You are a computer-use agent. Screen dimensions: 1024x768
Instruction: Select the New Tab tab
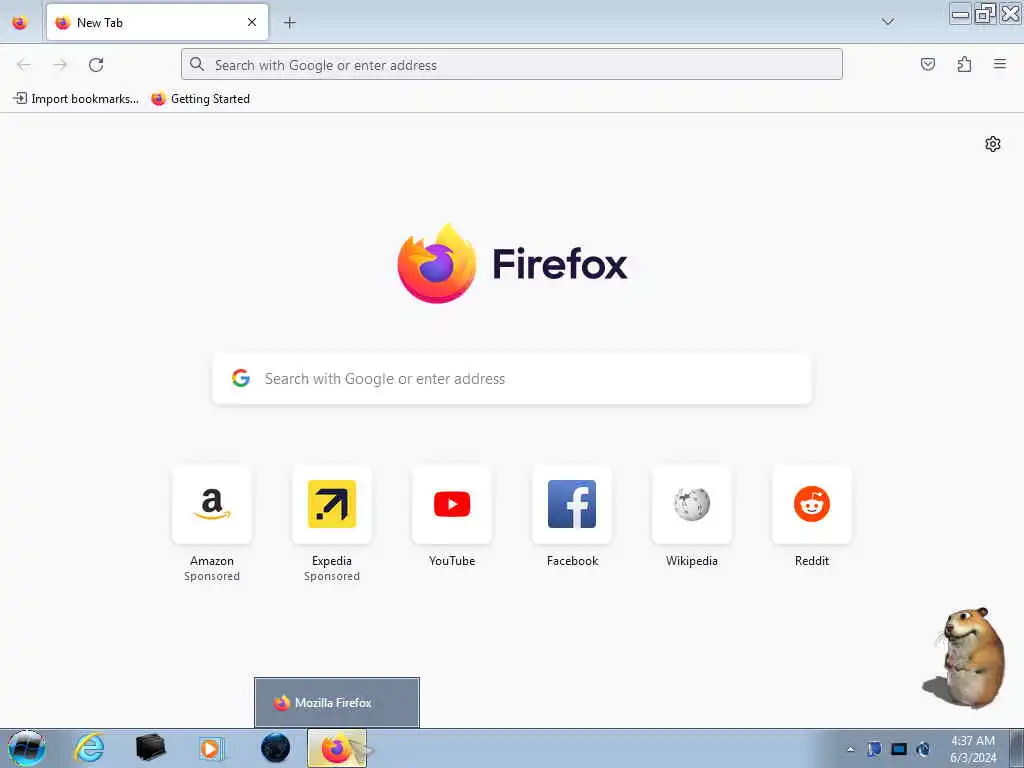(x=157, y=22)
